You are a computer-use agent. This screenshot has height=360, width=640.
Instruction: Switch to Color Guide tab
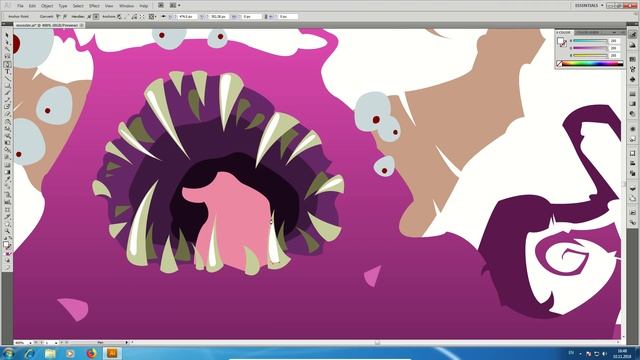coord(588,32)
